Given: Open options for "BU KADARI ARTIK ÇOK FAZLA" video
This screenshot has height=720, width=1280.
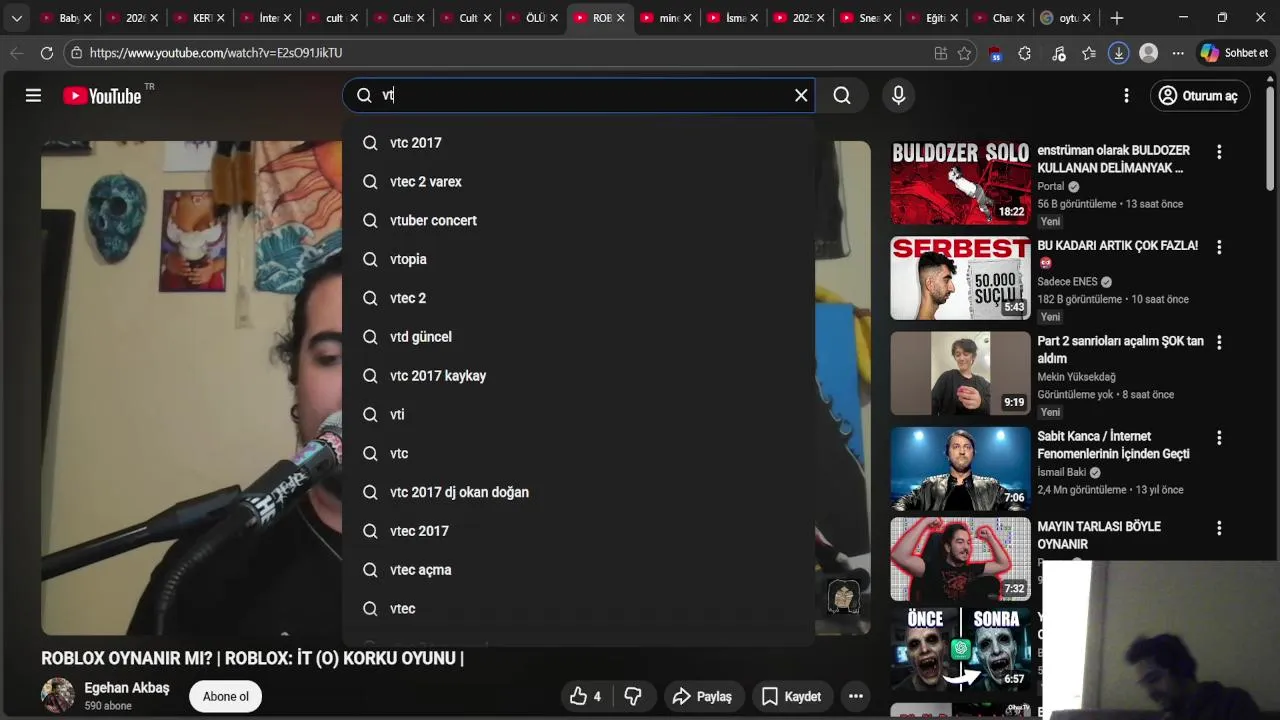Looking at the screenshot, I should point(1218,247).
